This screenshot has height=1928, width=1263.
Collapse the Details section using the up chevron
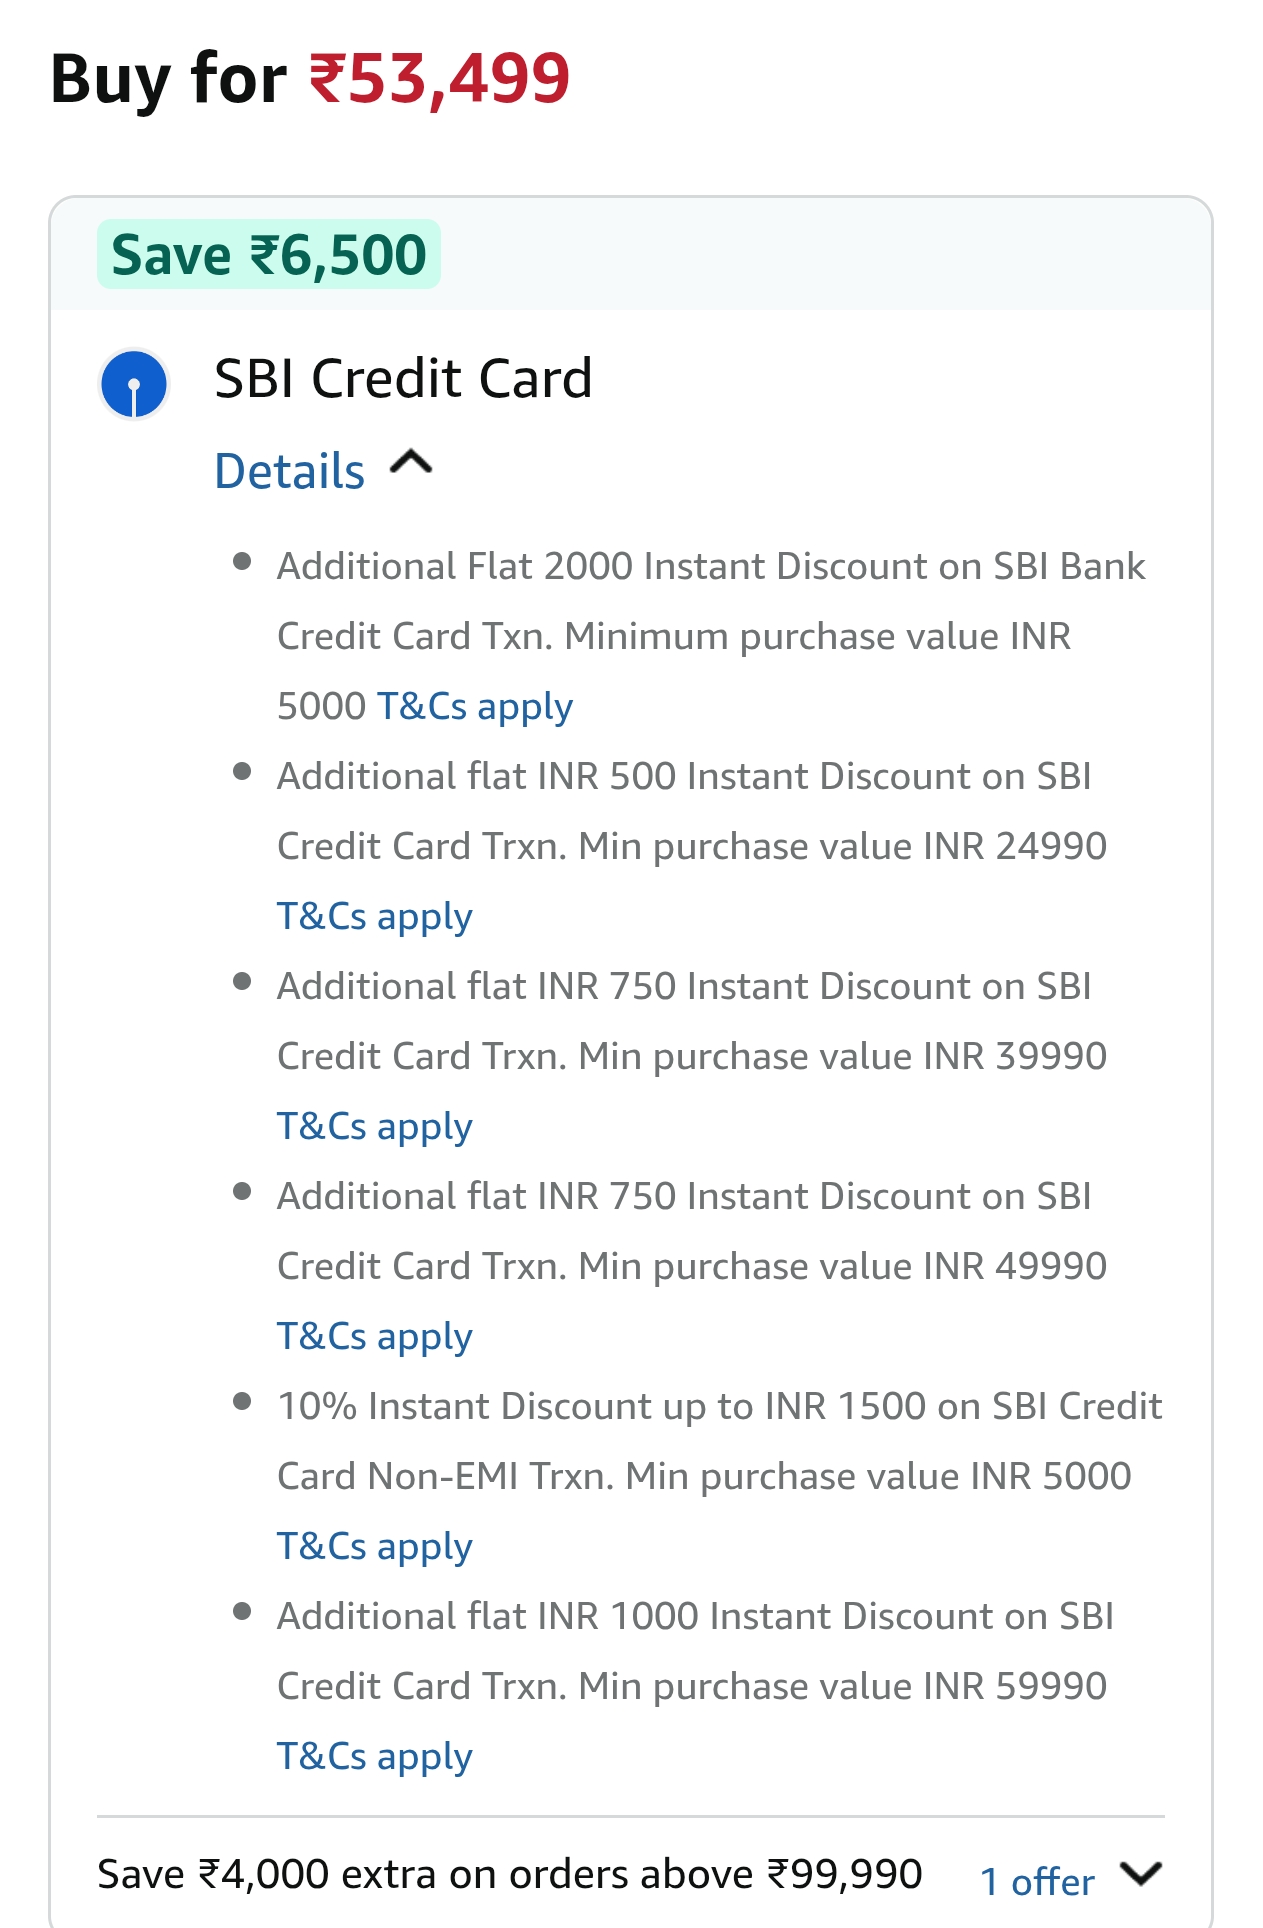pos(411,463)
